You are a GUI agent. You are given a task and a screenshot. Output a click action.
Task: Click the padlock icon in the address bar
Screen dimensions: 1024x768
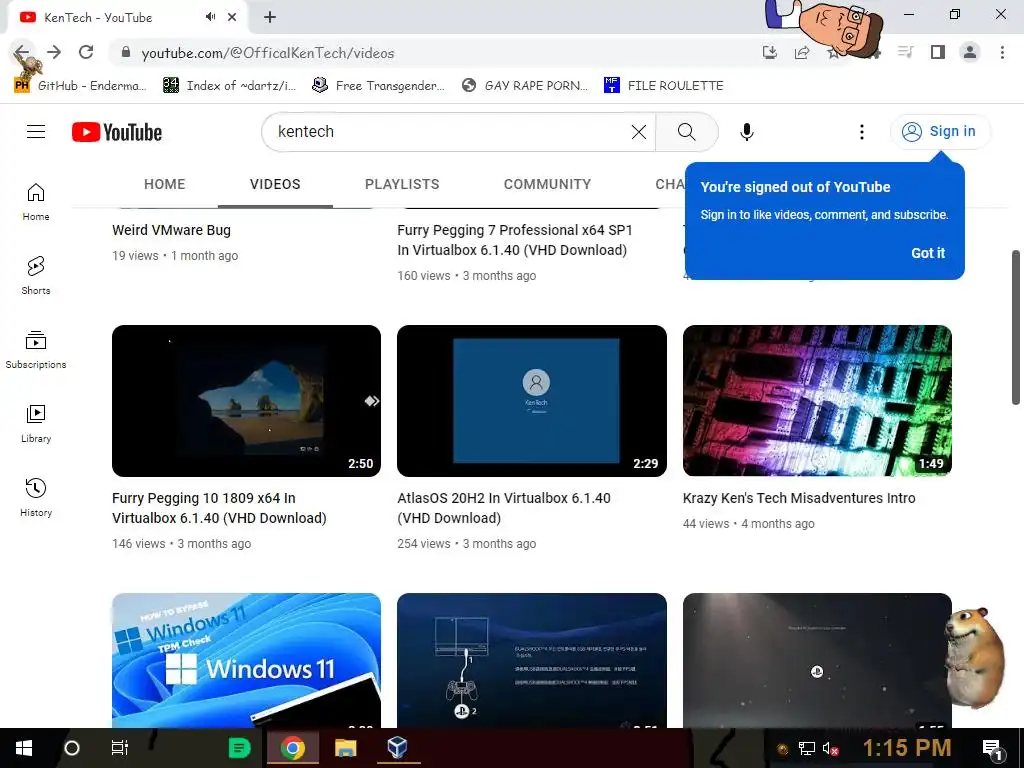(x=126, y=53)
